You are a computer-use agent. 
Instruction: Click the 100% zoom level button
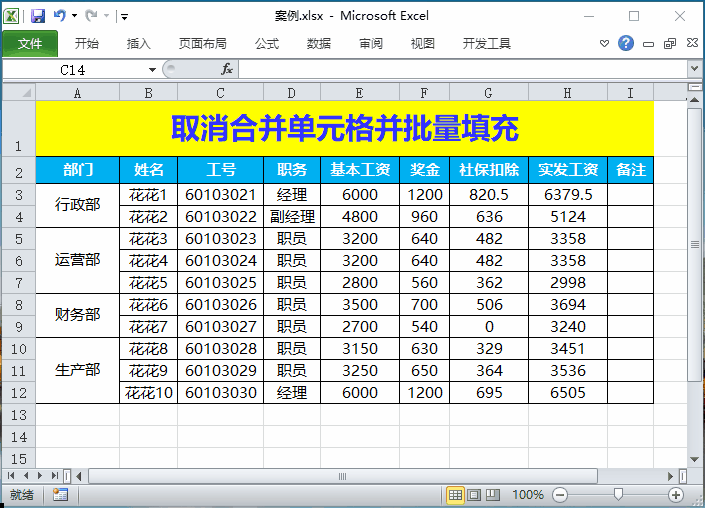coord(528,495)
